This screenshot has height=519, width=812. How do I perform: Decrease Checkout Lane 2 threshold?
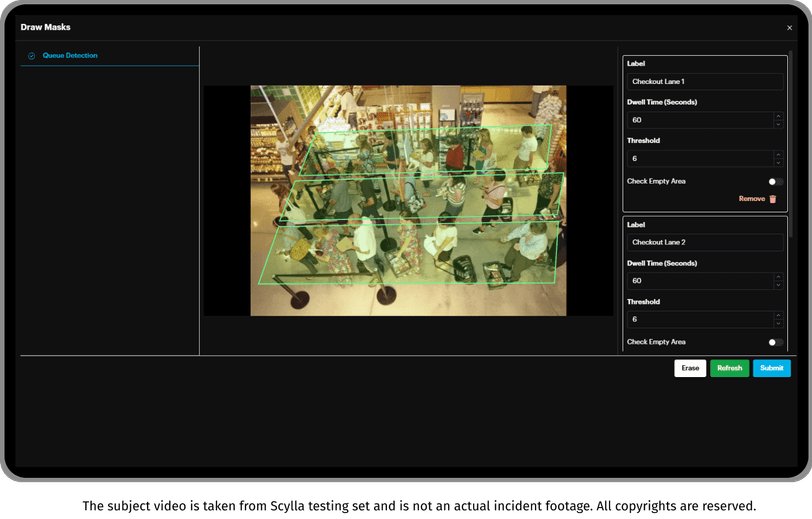778,323
